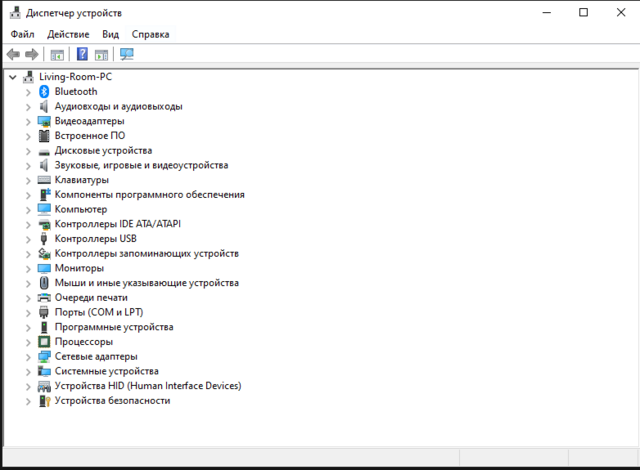Open the Справка menu

[150, 34]
